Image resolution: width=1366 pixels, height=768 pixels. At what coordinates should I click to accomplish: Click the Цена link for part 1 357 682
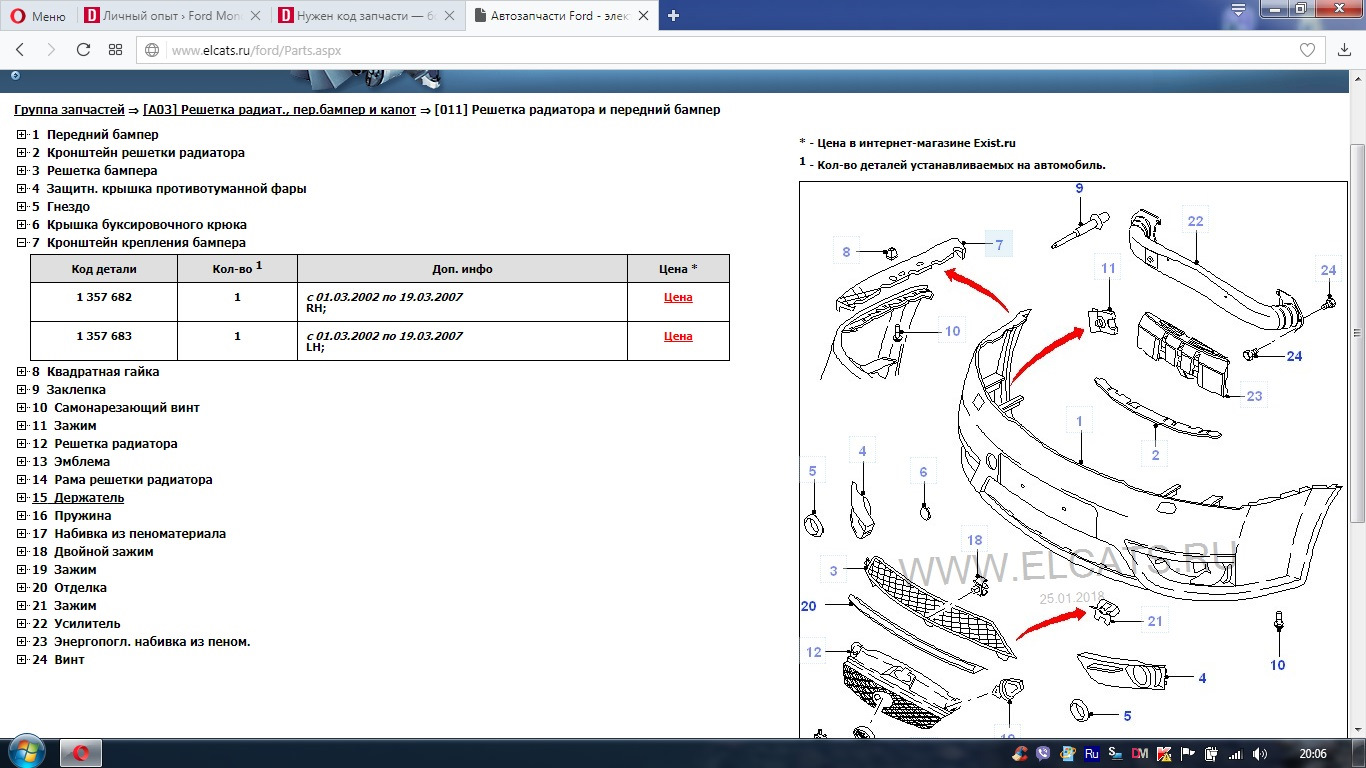tap(678, 297)
